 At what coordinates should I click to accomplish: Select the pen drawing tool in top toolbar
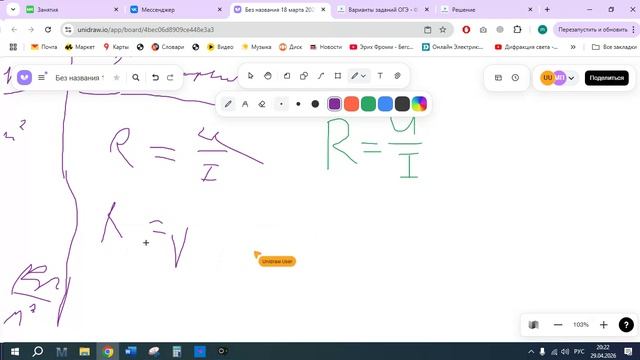click(354, 76)
